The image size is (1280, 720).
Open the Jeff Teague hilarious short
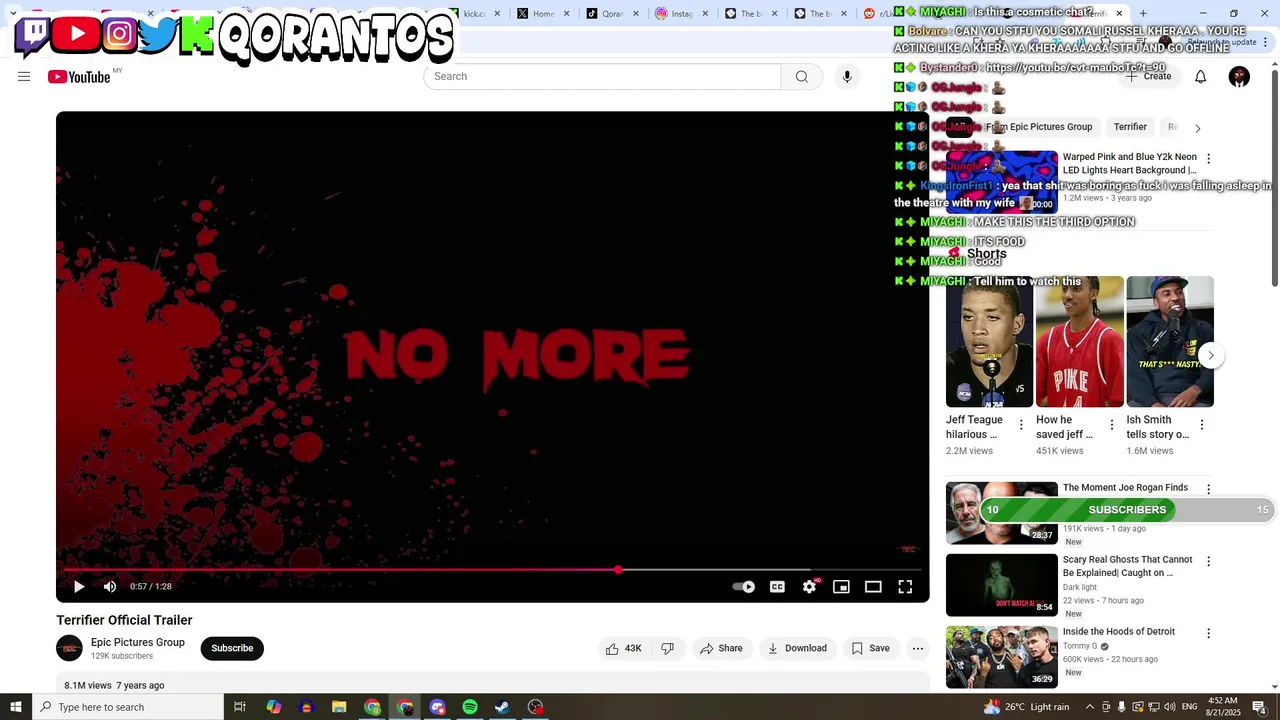[989, 342]
